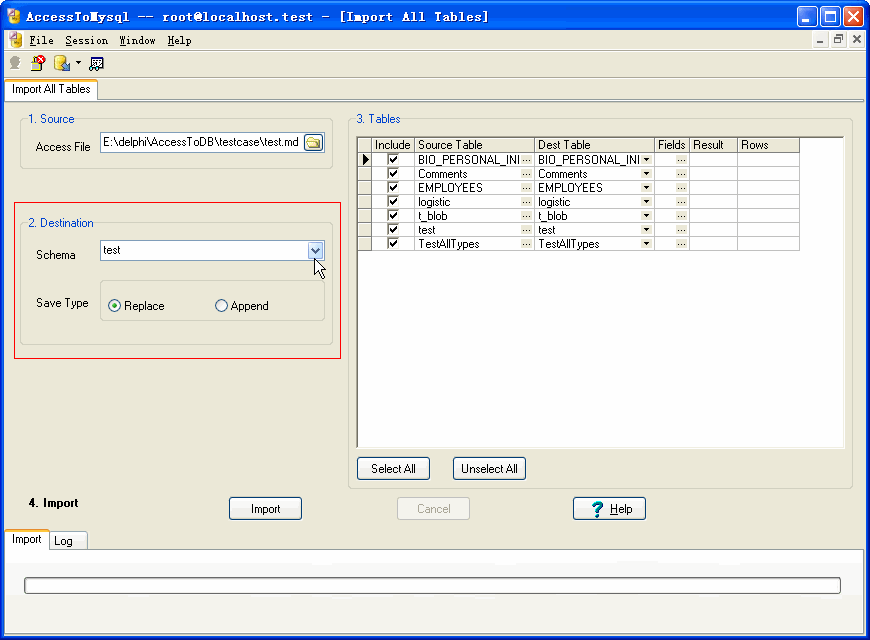Click the ellipsis beside source table test
The width and height of the screenshot is (870, 640).
[526, 230]
